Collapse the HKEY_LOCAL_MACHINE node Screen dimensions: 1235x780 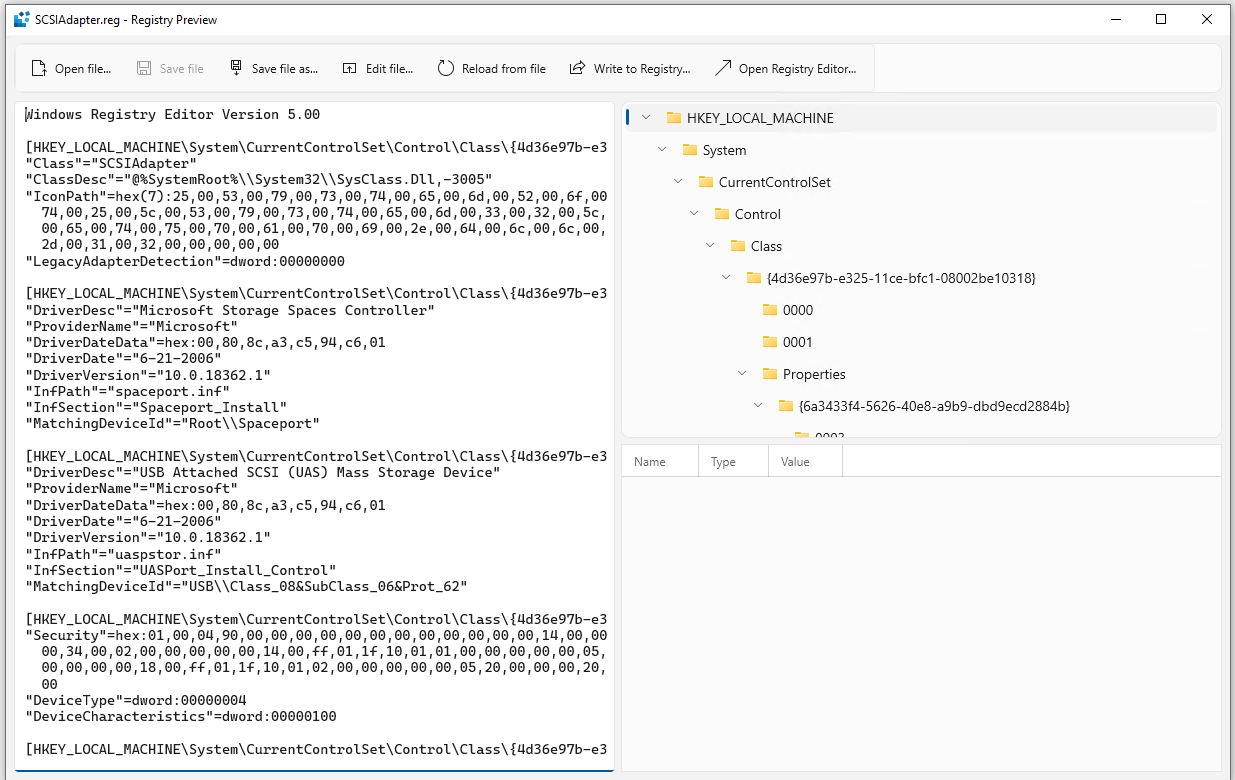[x=644, y=117]
